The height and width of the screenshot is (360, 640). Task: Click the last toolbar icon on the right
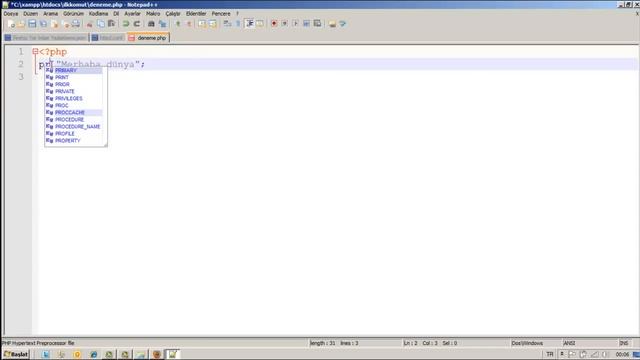pos(343,24)
